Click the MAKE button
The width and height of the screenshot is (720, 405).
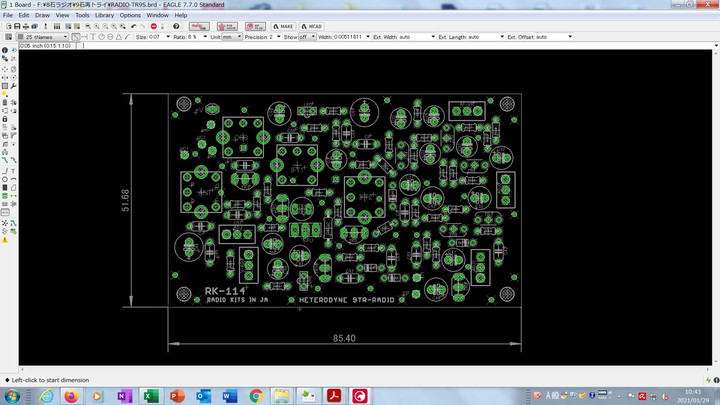pos(285,26)
